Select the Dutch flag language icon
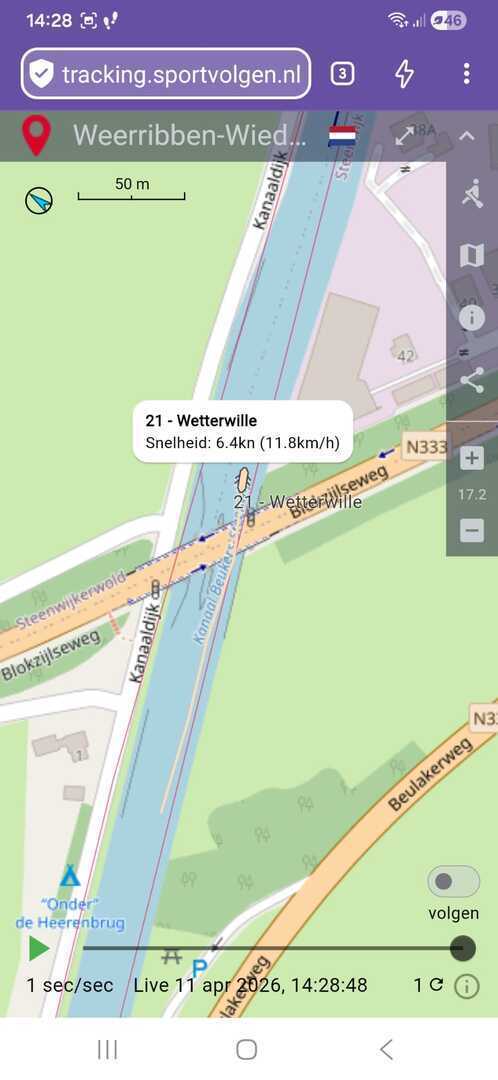Image resolution: width=498 pixels, height=1080 pixels. tap(342, 136)
